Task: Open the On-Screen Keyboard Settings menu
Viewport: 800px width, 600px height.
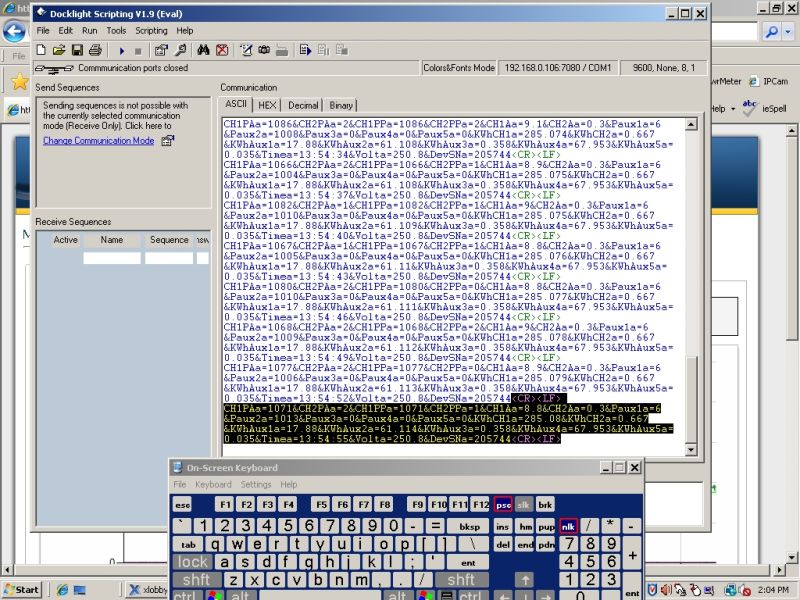Action: tap(256, 484)
